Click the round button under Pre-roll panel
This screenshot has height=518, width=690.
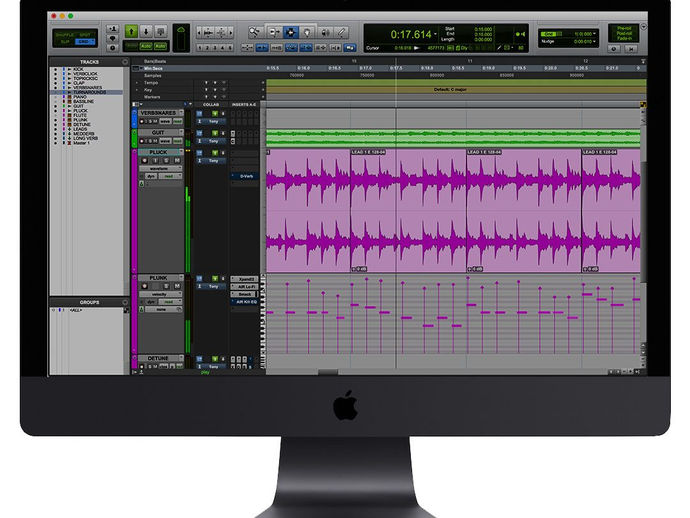[614, 49]
